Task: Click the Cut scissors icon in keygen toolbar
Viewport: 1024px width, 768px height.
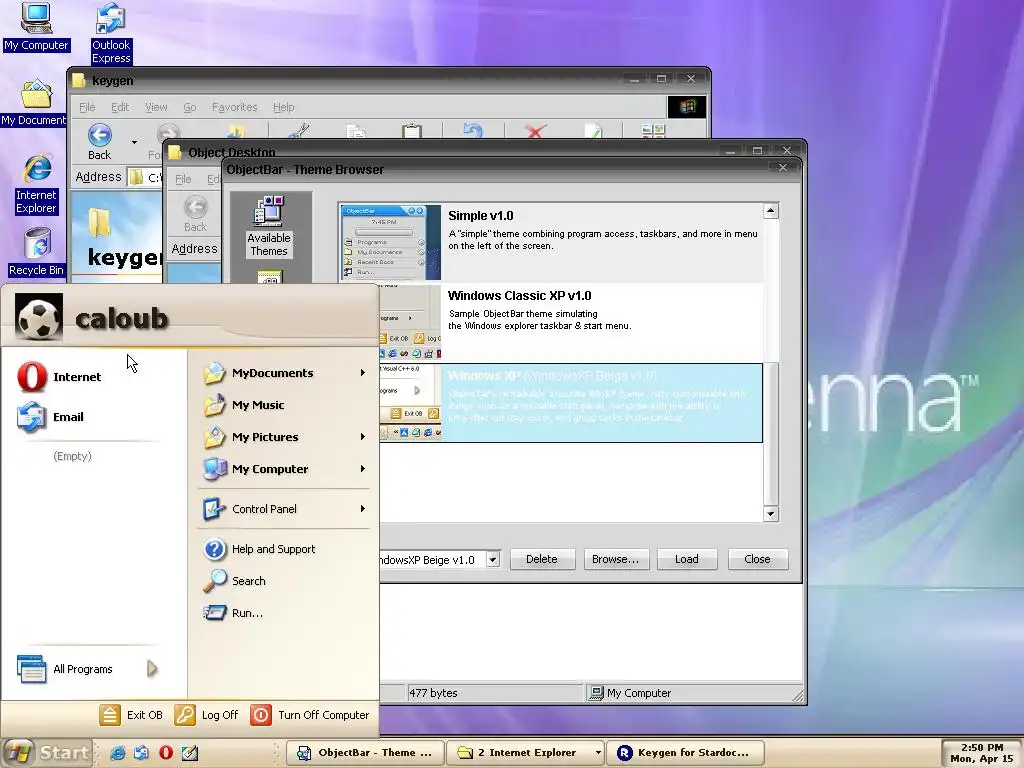Action: [x=299, y=131]
